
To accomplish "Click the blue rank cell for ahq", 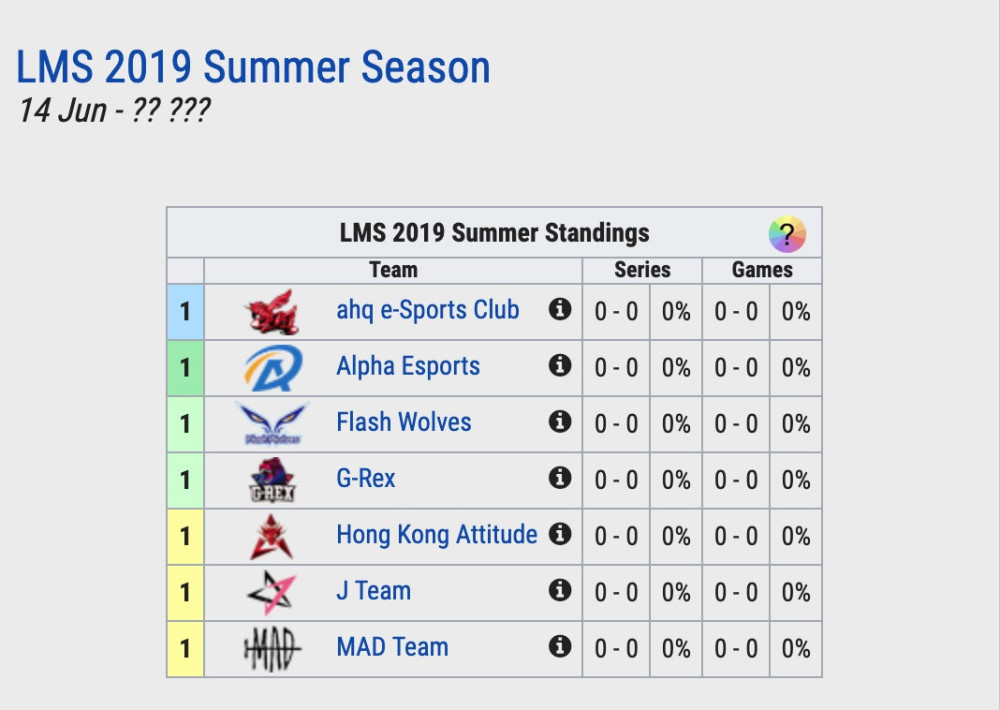I will pyautogui.click(x=185, y=312).
